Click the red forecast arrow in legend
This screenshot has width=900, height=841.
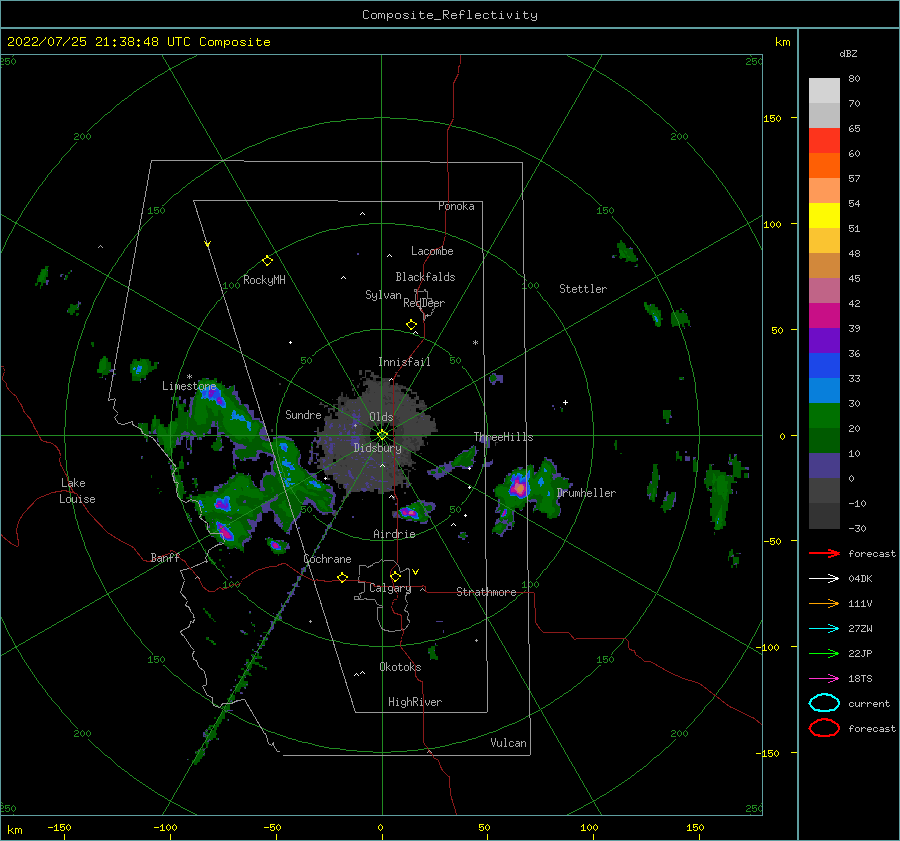(x=824, y=553)
